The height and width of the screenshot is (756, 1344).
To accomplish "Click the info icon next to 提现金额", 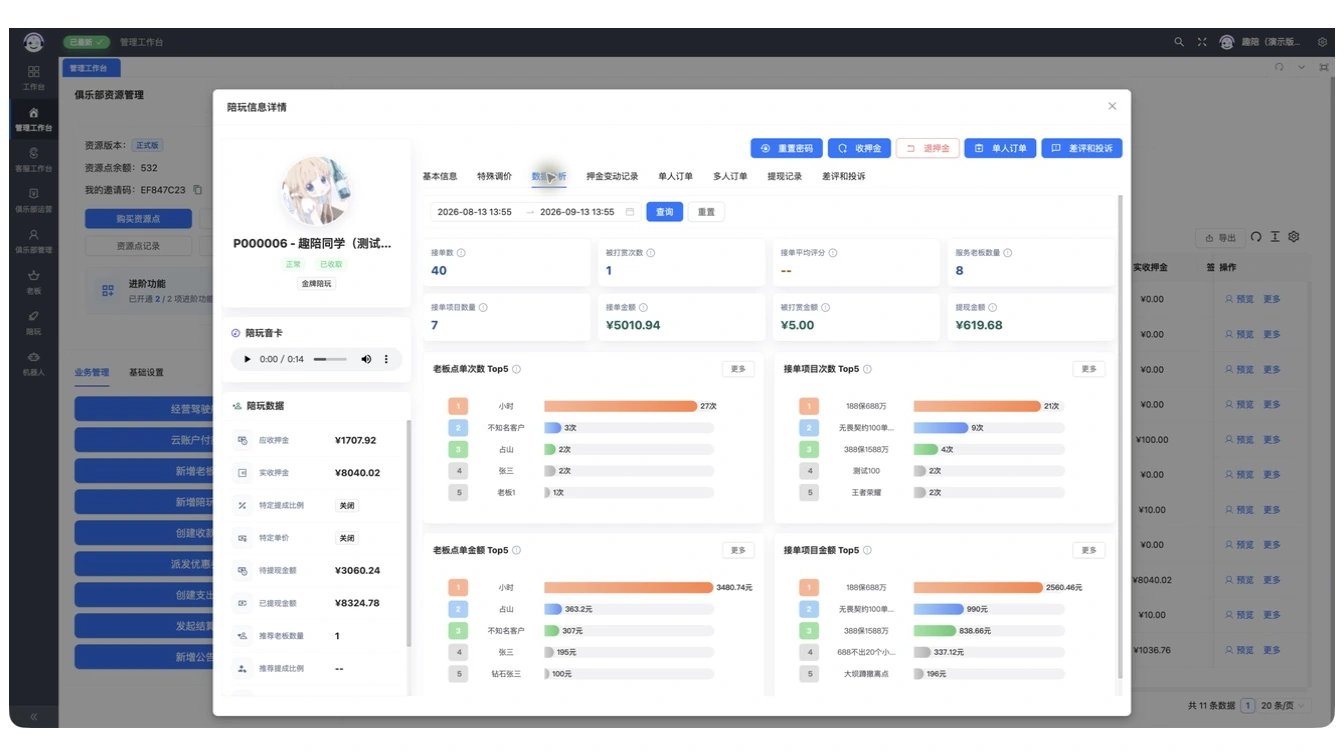I will (x=992, y=308).
